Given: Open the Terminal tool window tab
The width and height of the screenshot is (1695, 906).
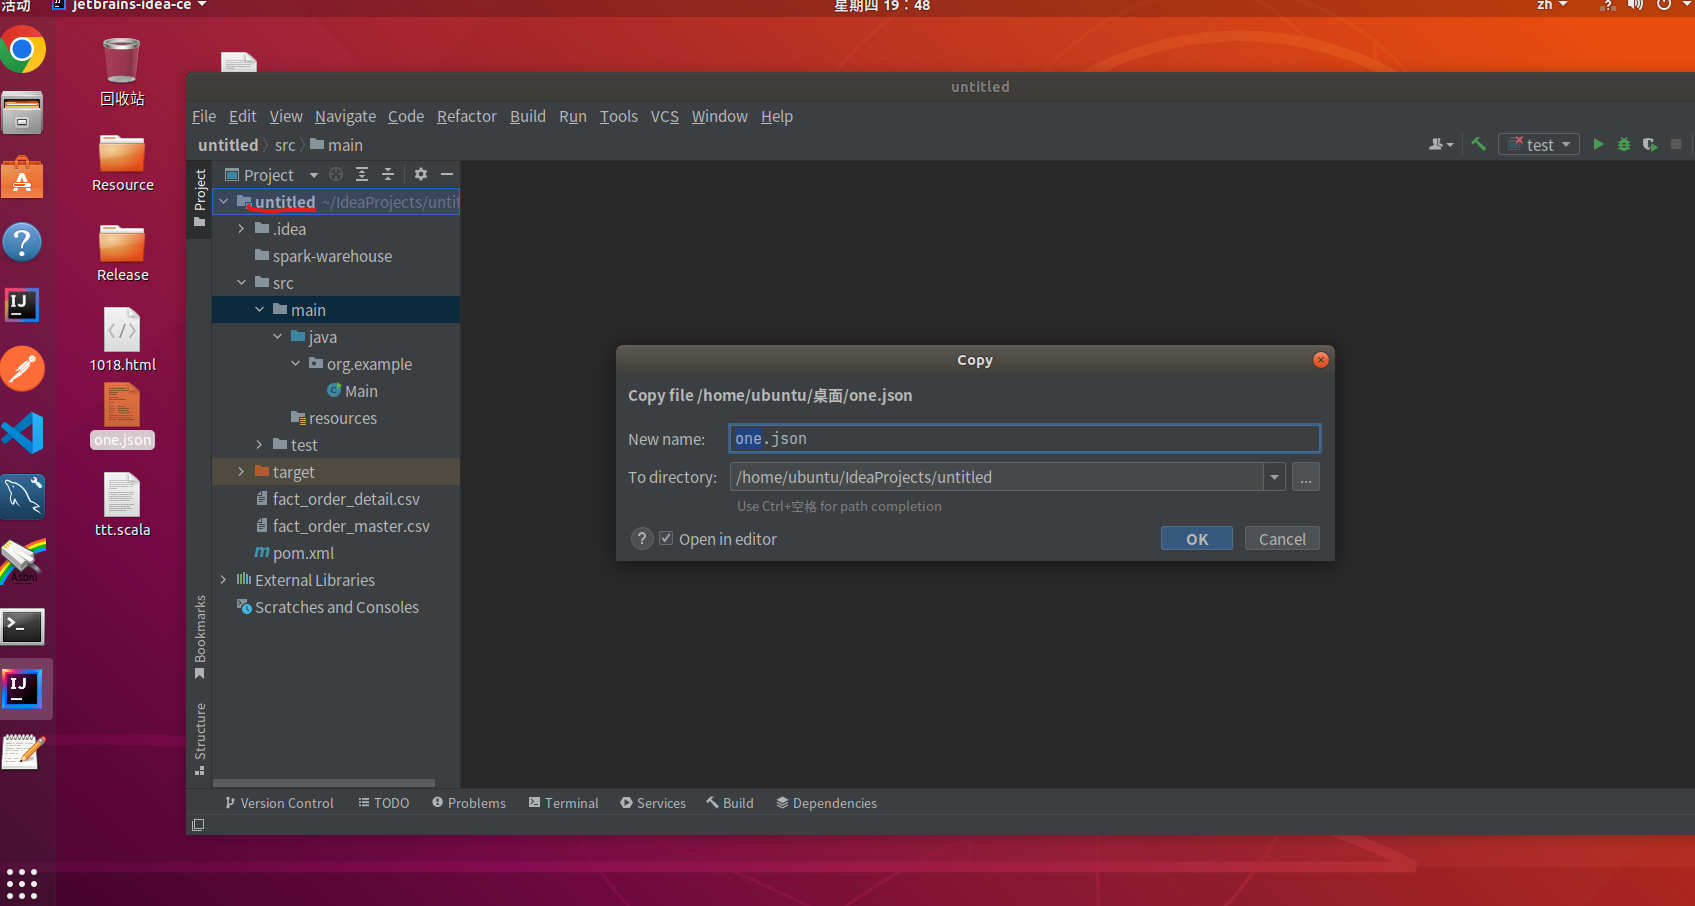Looking at the screenshot, I should click(x=564, y=803).
